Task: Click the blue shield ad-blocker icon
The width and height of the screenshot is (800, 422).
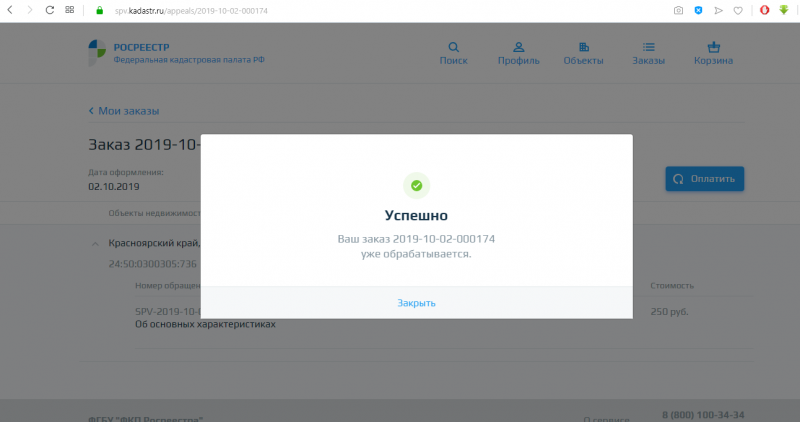Action: (x=698, y=10)
